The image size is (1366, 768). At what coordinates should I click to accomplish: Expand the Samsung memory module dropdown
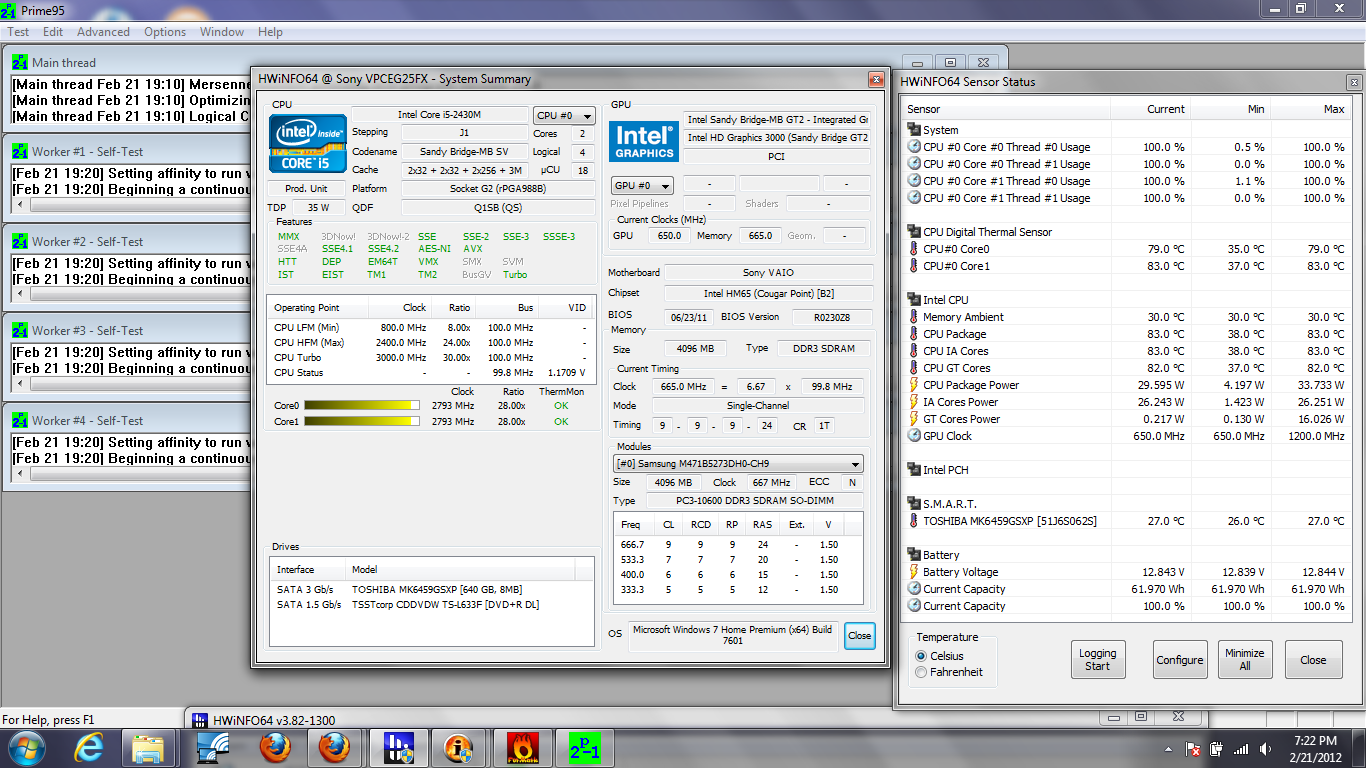[738, 464]
